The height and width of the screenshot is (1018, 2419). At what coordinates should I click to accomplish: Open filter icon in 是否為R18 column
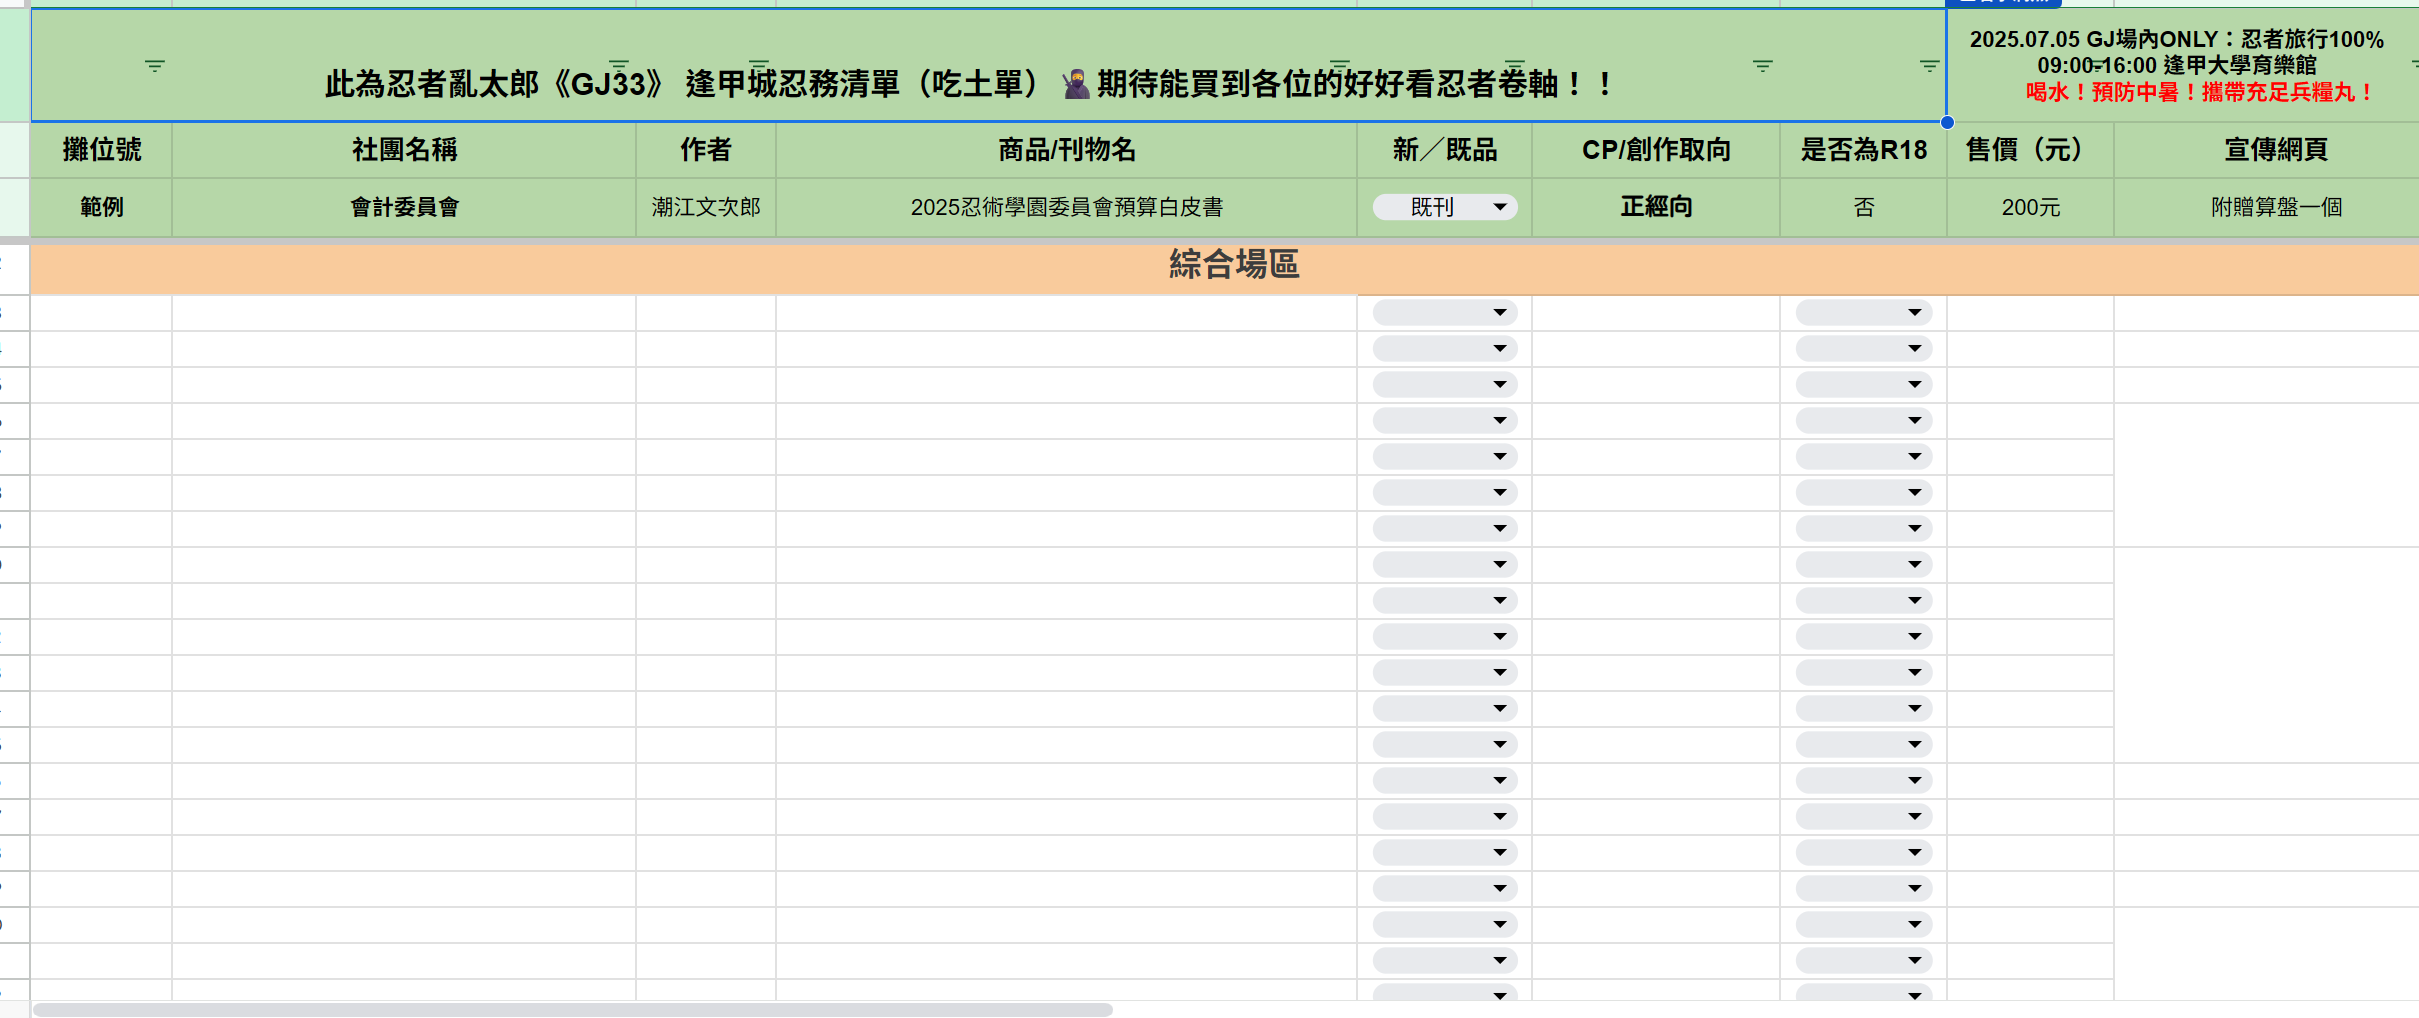pyautogui.click(x=1930, y=66)
